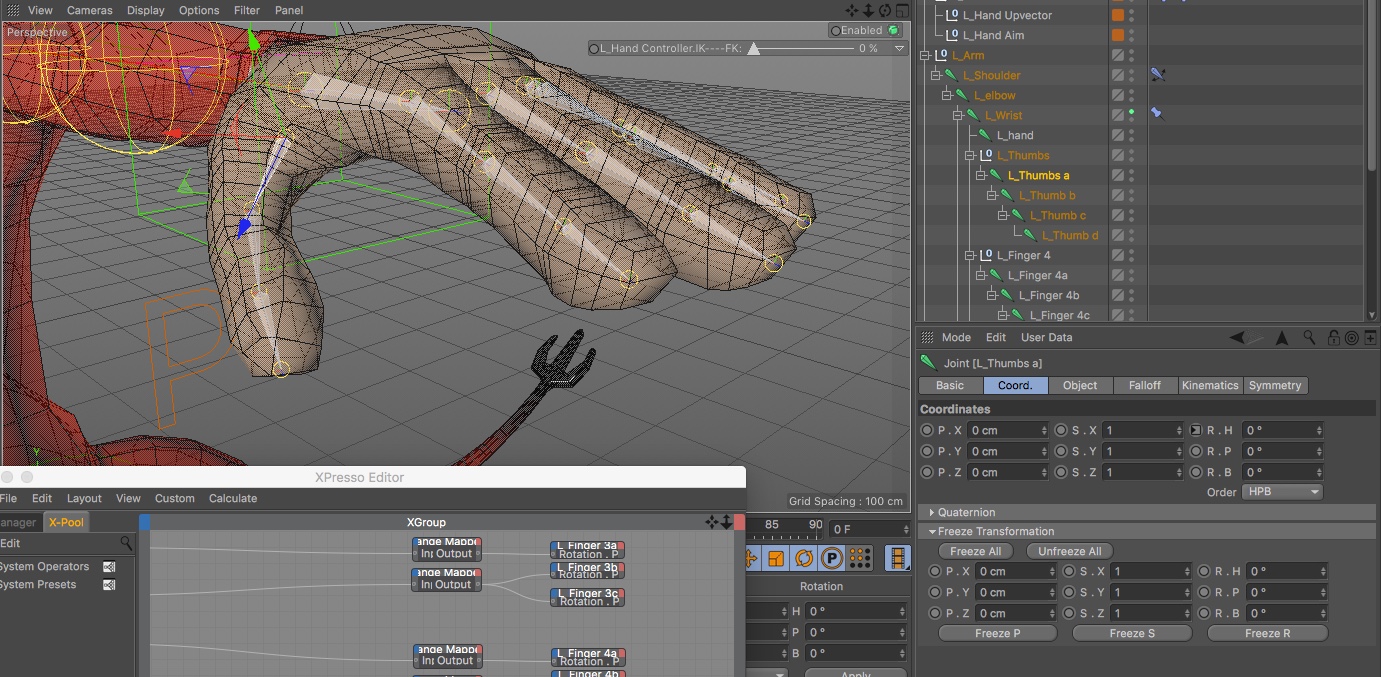Viewport: 1381px width, 677px height.
Task: Switch to the Kinematics tab
Action: 1209,385
